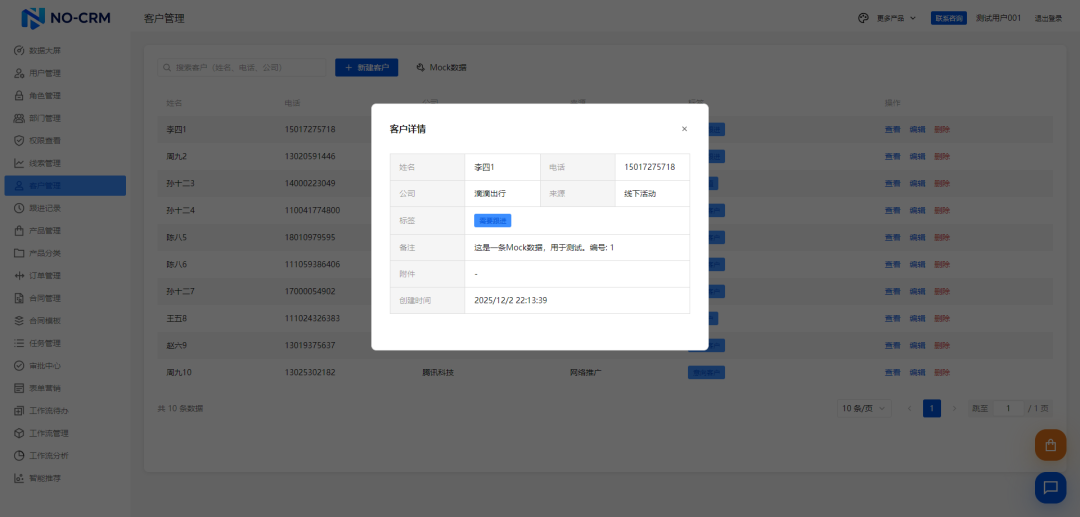Screen dimensions: 1080x517
Task: Click the Mock数据 button
Action: [x=442, y=67]
